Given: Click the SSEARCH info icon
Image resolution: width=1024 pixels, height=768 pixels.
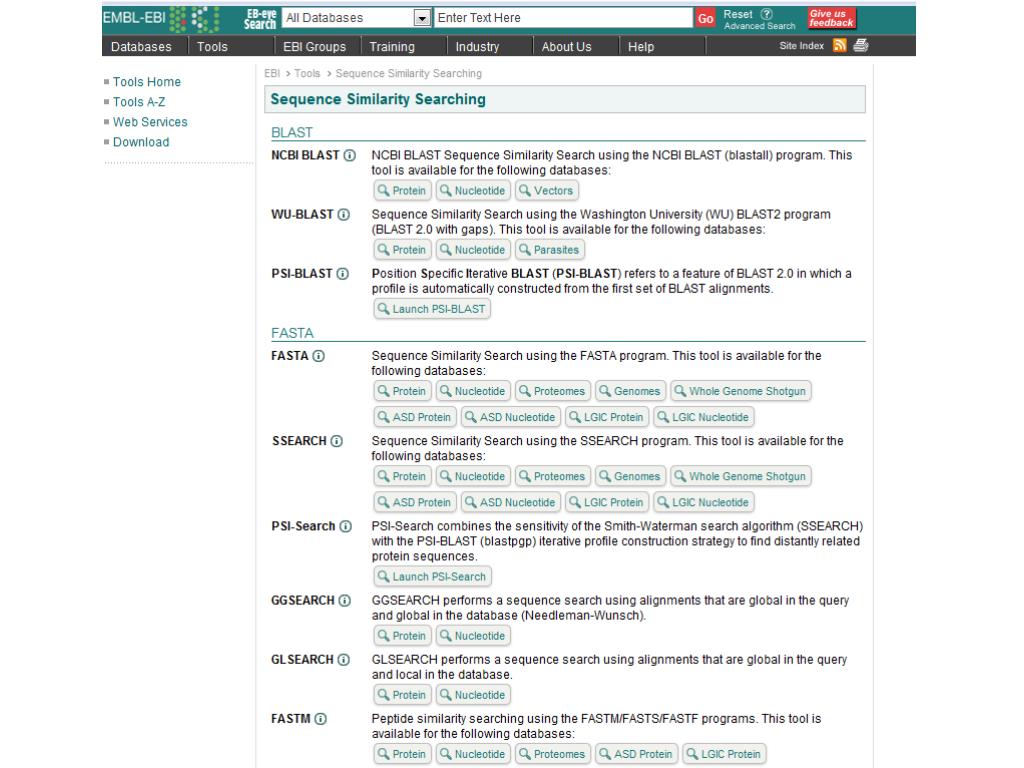Looking at the screenshot, I should 336,441.
